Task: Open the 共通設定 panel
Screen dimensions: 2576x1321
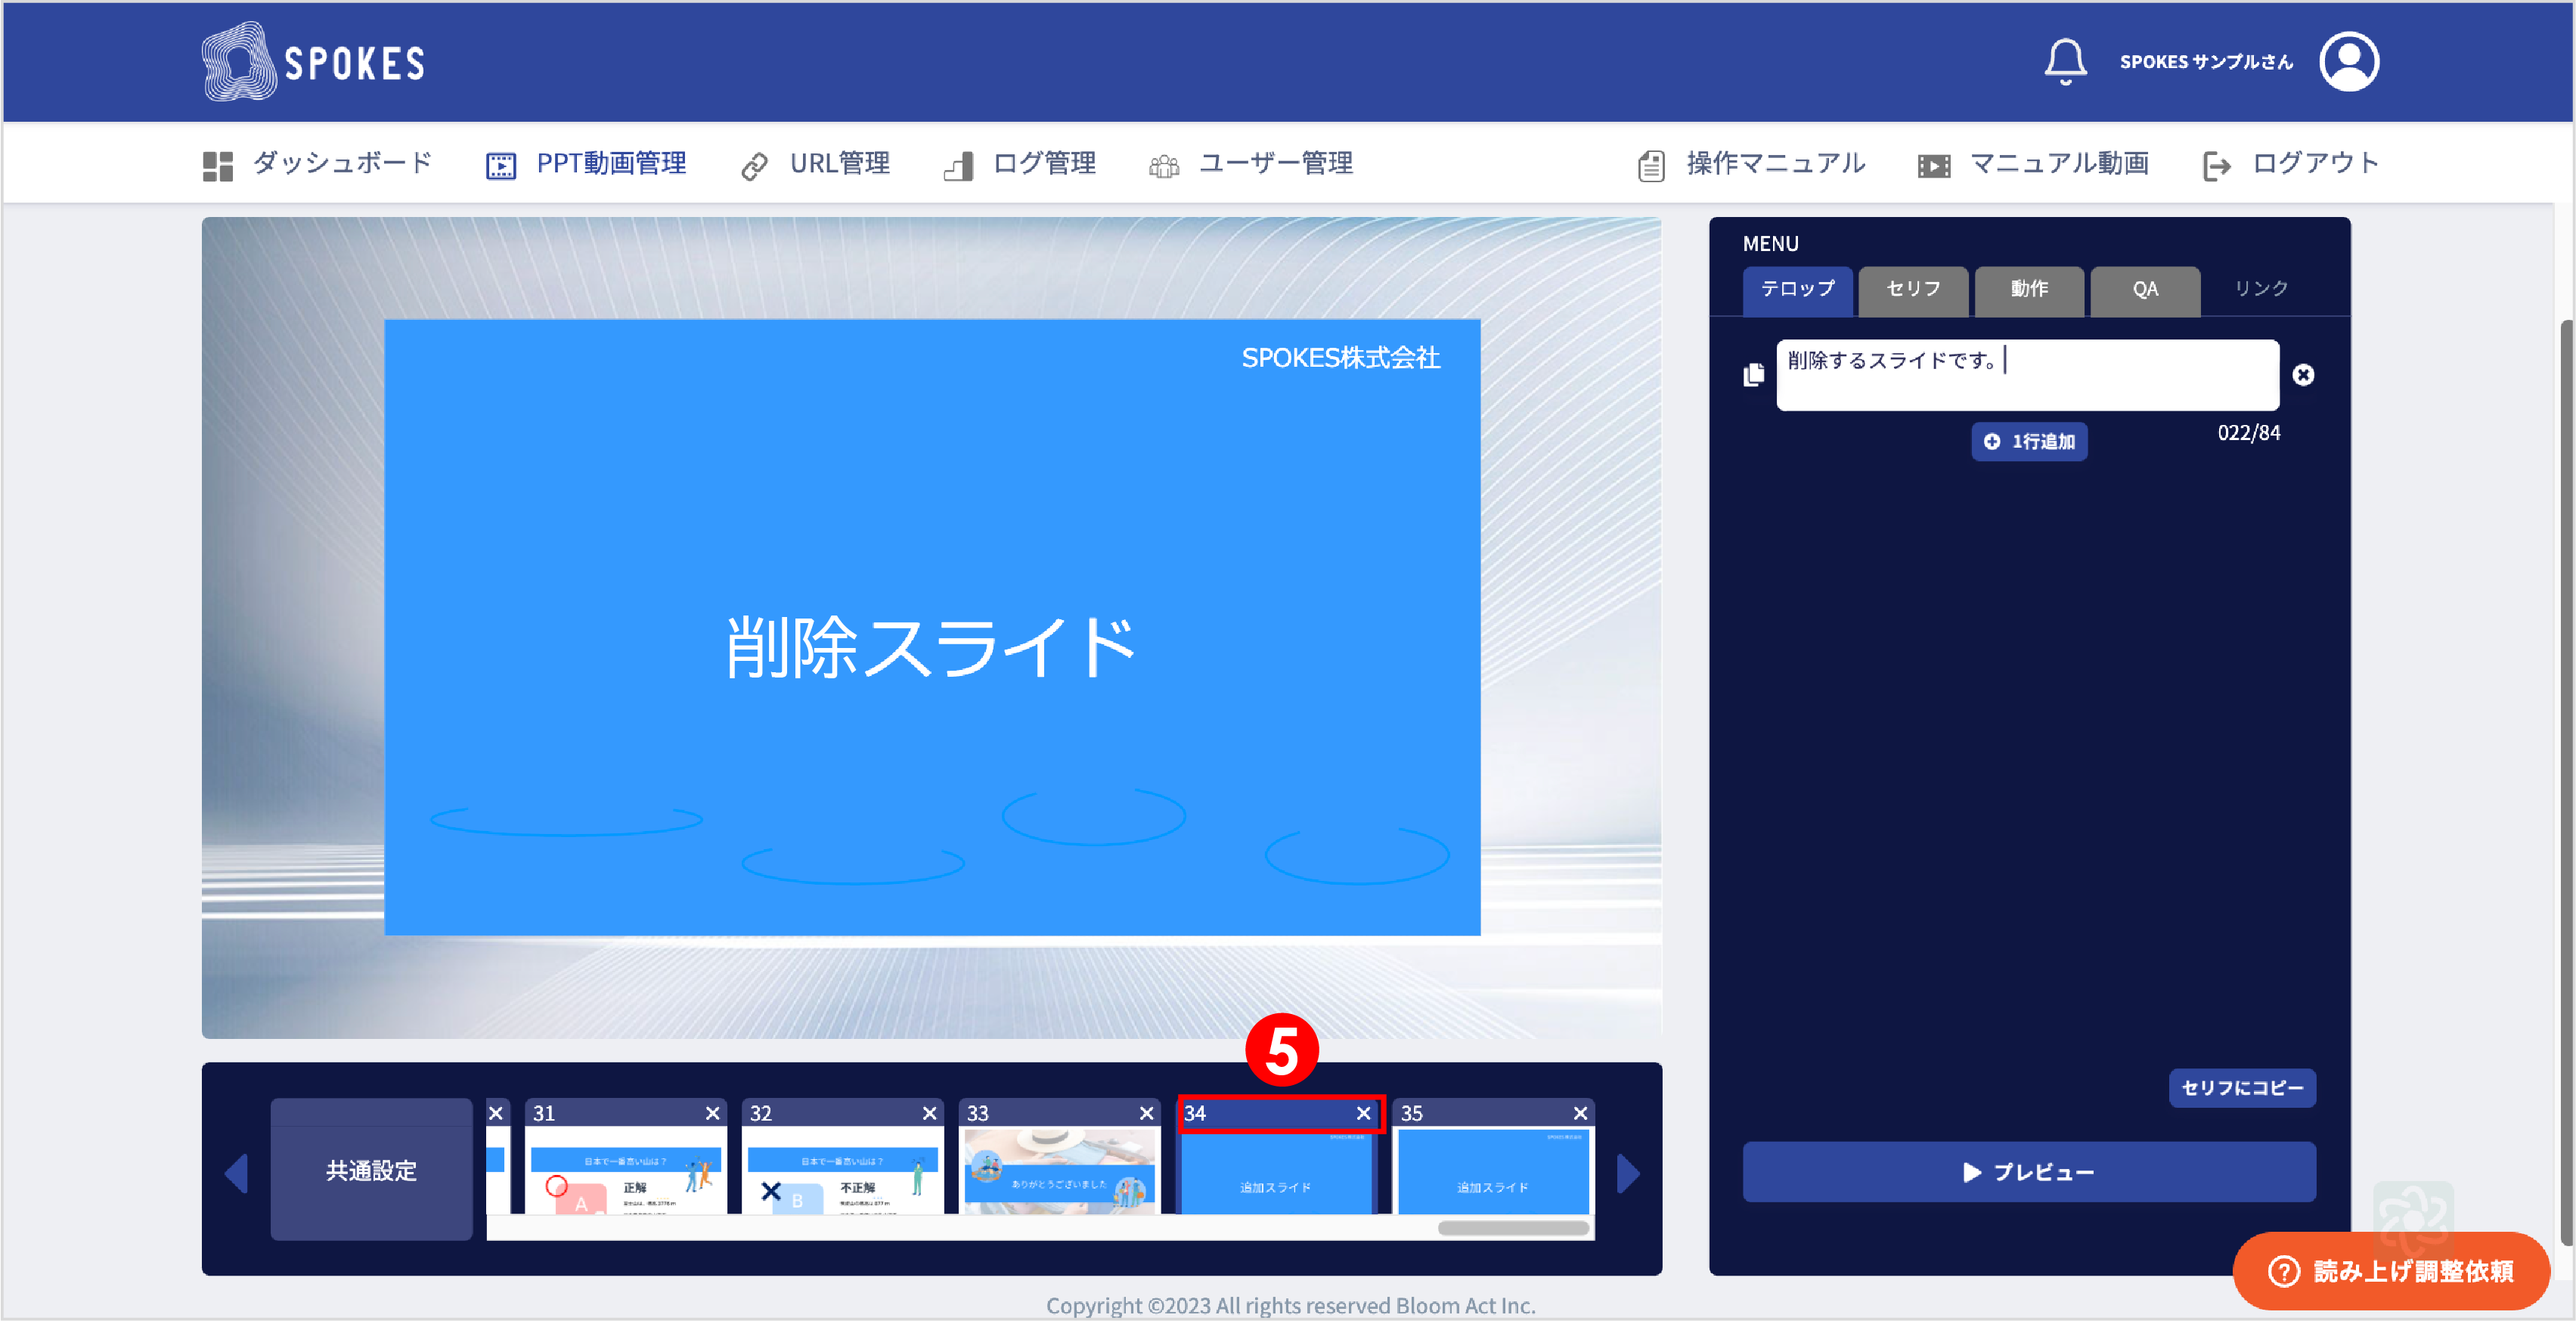Action: tap(371, 1170)
